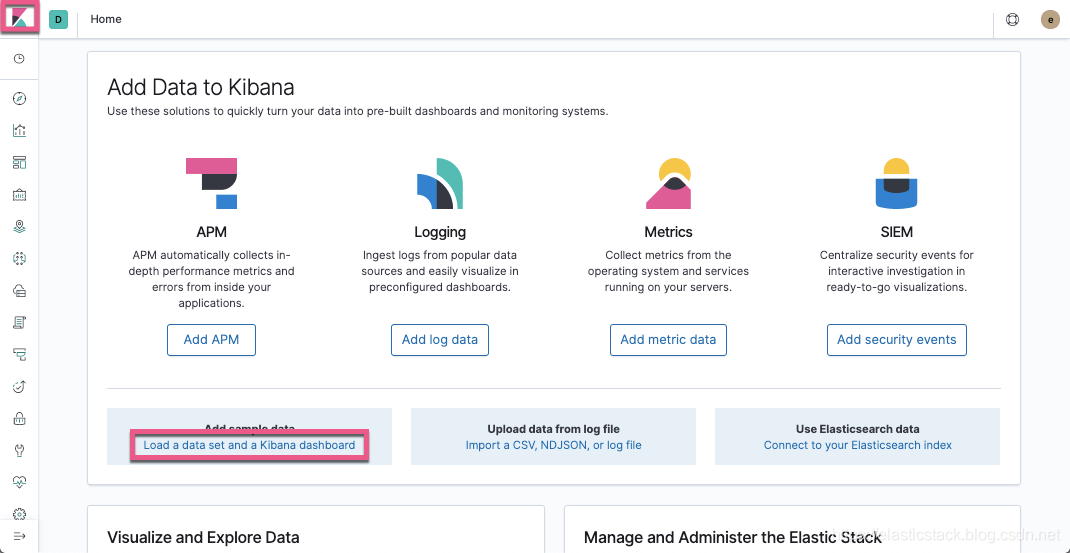Click the APM card title text
The height and width of the screenshot is (553, 1070).
point(212,232)
